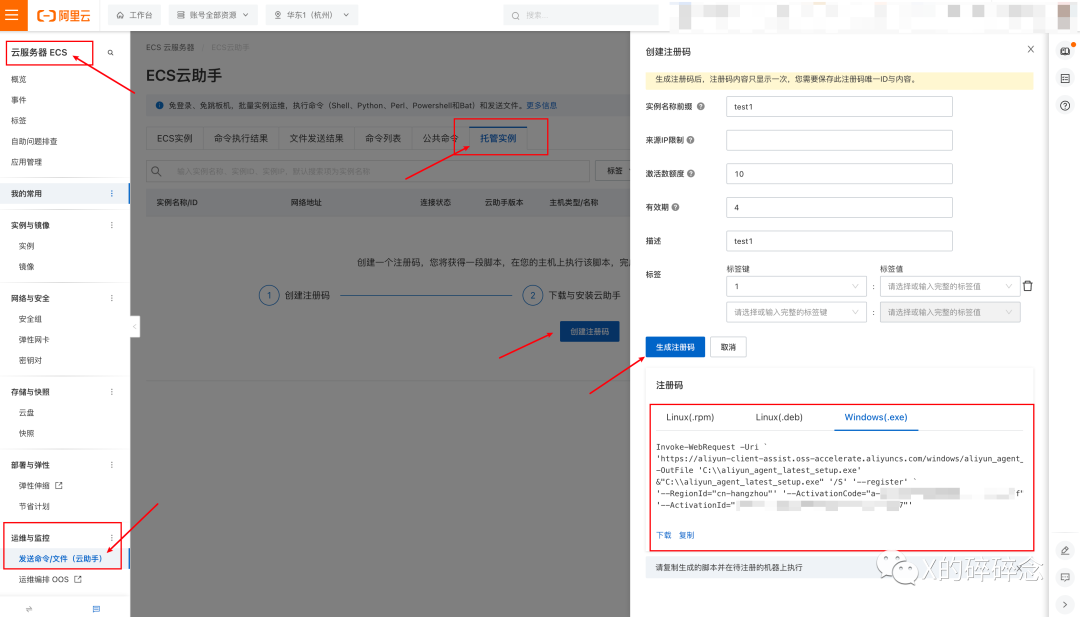Delete the tag row with trash icon
This screenshot has height=617, width=1080.
(1027, 286)
